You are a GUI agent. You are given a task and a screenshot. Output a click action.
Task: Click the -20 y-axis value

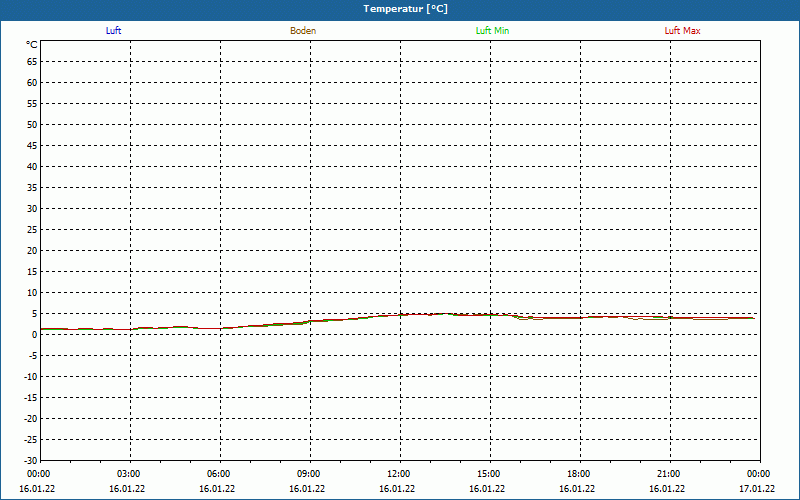pos(31,419)
